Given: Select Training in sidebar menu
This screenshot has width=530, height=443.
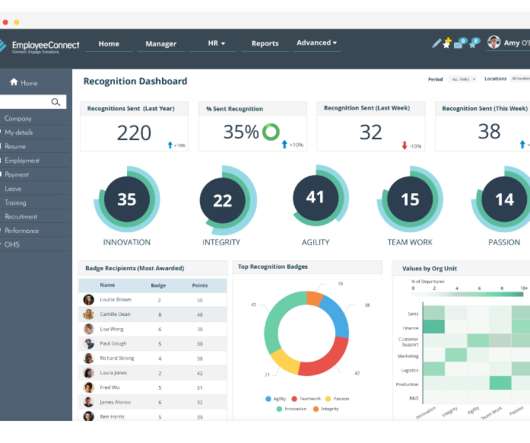Looking at the screenshot, I should pyautogui.click(x=15, y=203).
